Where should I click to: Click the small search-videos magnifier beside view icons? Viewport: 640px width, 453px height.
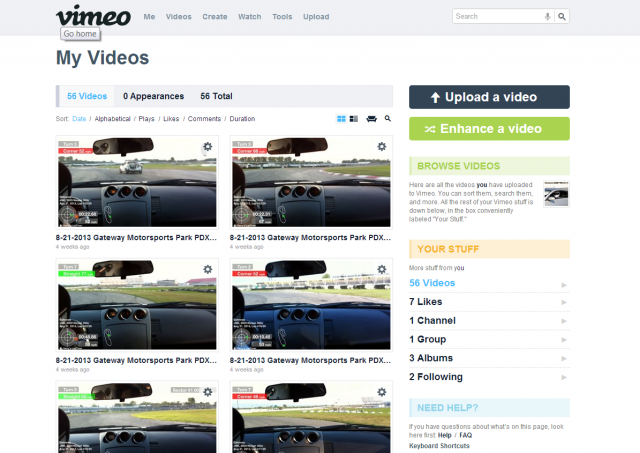point(388,118)
